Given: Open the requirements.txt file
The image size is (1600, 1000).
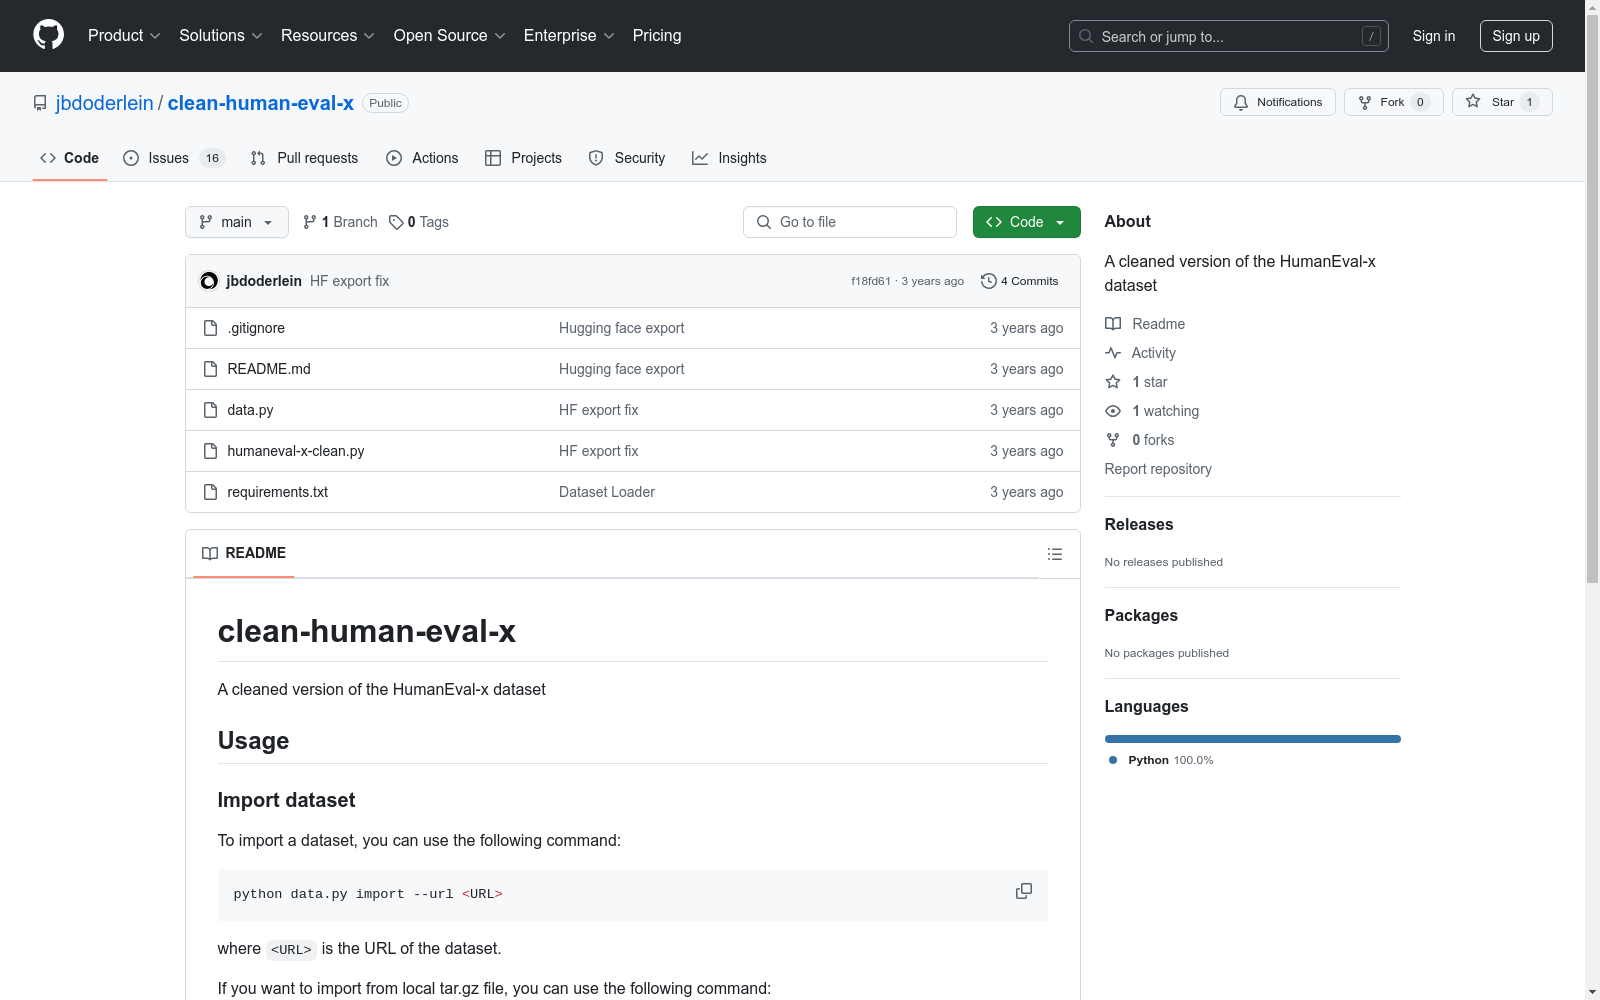Looking at the screenshot, I should (x=278, y=492).
